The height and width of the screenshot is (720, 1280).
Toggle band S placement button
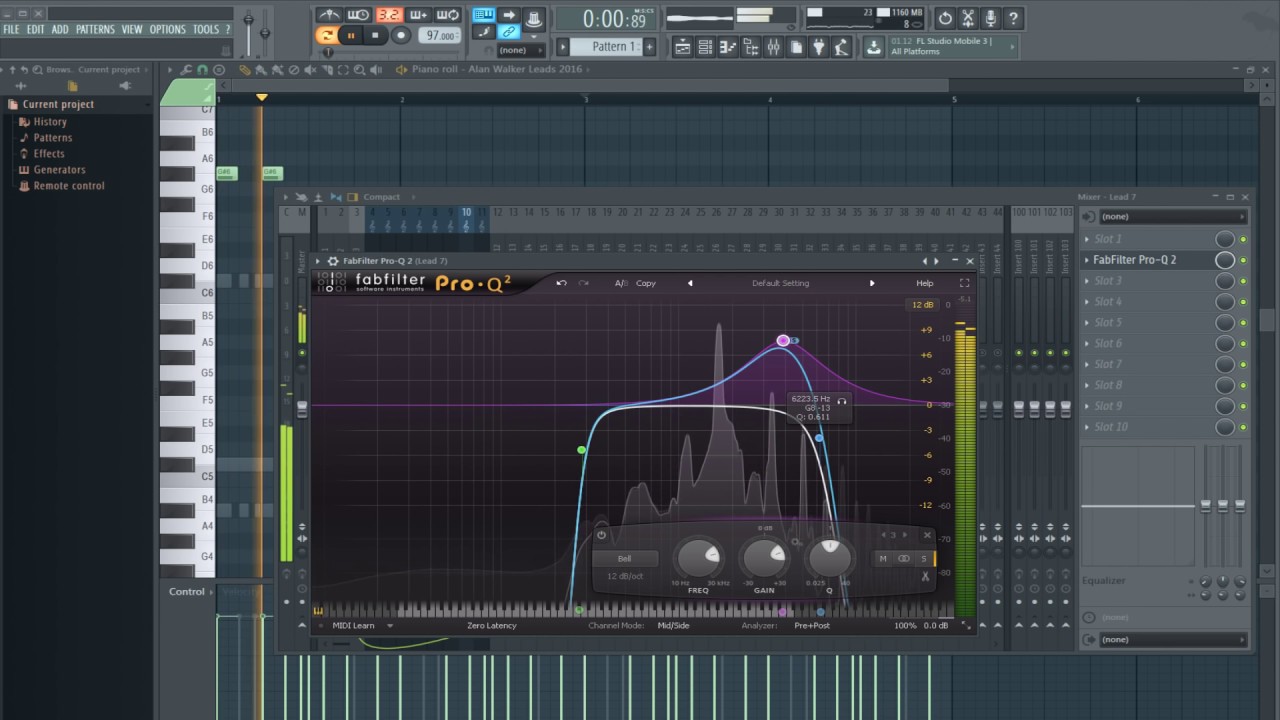(x=923, y=559)
